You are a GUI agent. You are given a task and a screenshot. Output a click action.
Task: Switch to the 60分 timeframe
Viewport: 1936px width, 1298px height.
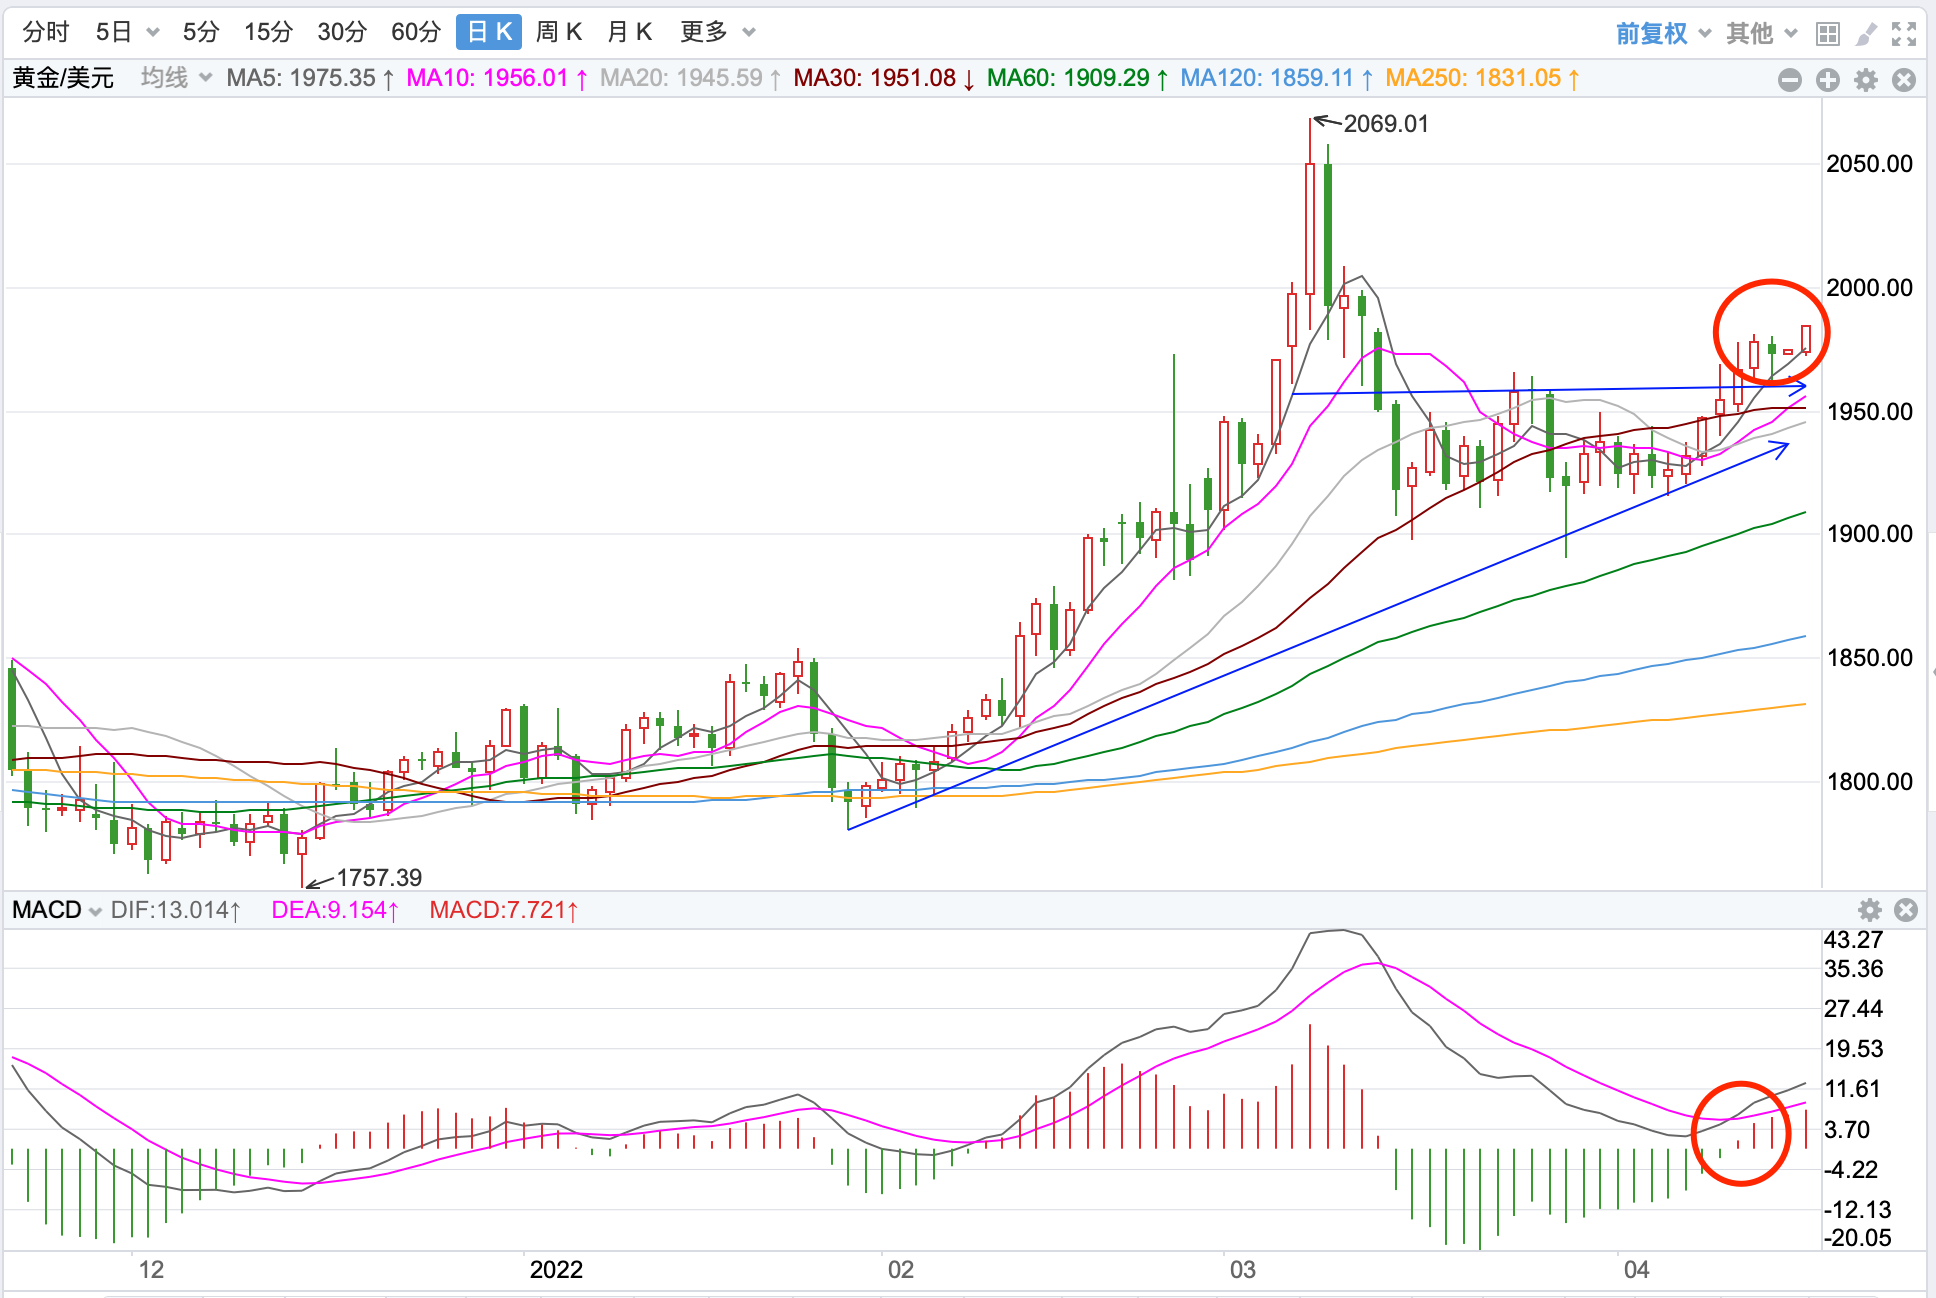(x=416, y=32)
